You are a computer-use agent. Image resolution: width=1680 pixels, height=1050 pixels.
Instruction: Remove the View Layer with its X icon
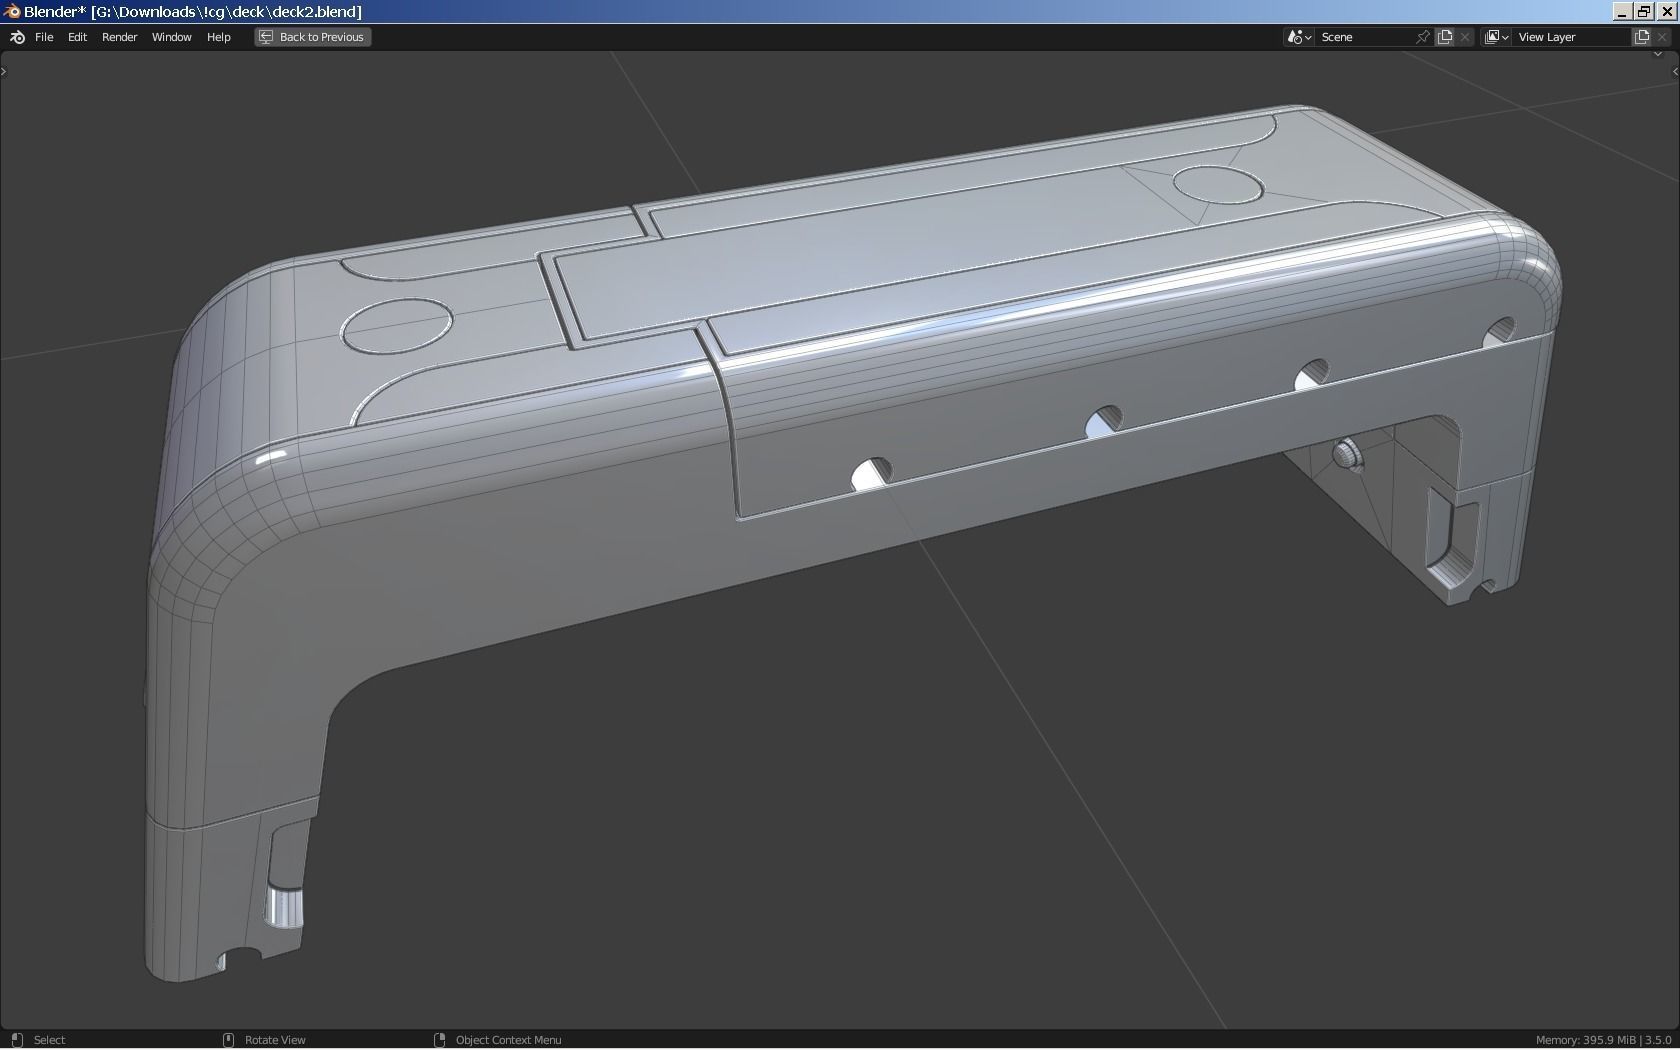coord(1661,37)
